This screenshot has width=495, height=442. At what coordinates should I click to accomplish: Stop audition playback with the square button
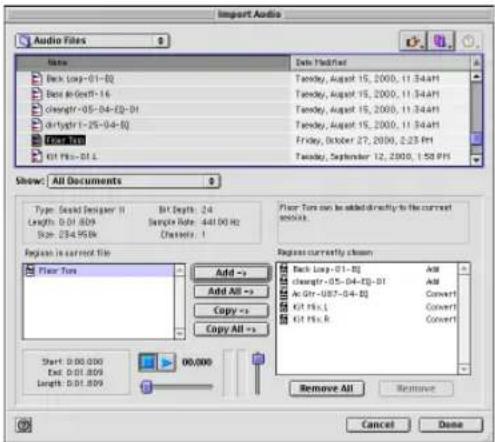148,362
